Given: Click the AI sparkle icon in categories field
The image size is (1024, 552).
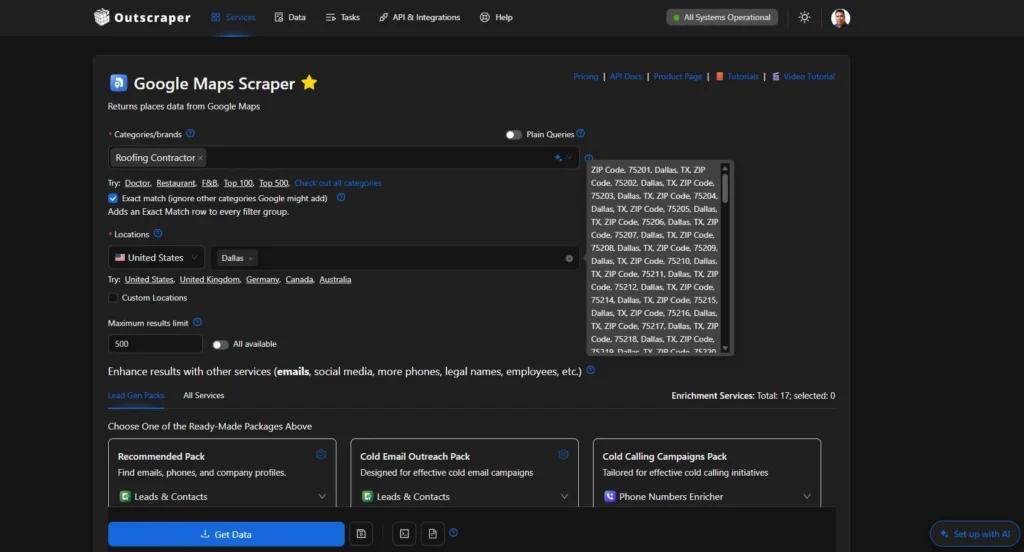Looking at the screenshot, I should pyautogui.click(x=558, y=157).
